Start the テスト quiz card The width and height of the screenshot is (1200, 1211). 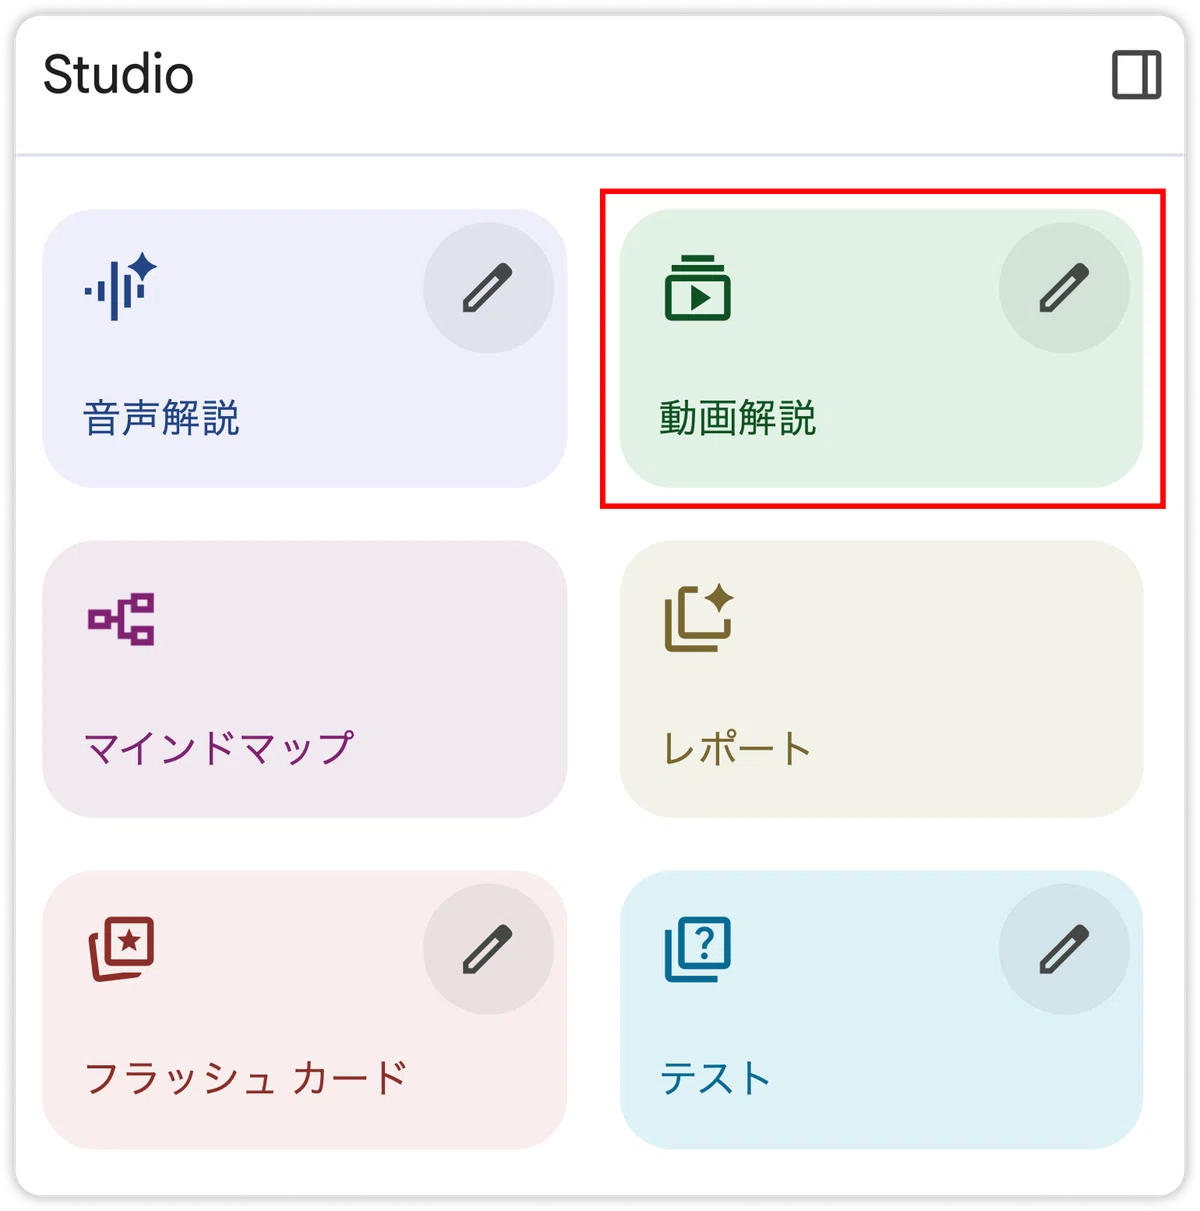point(881,1010)
